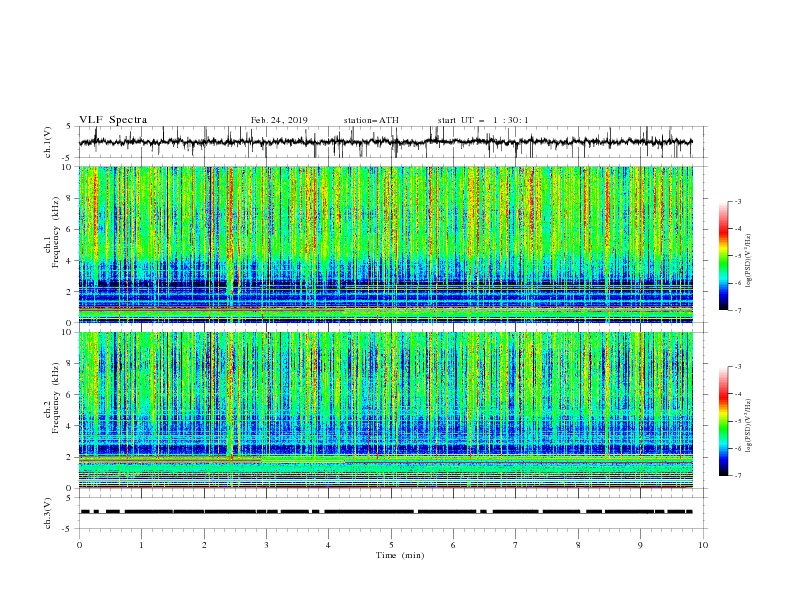The width and height of the screenshot is (792, 612).
Task: Click time axis tick label "9"
Action: [x=640, y=545]
